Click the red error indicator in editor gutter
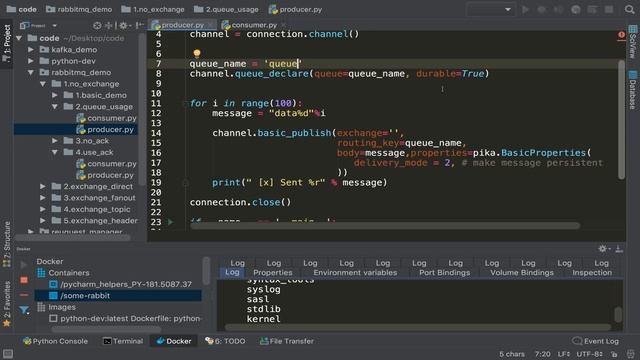The image size is (640, 360). click(621, 35)
